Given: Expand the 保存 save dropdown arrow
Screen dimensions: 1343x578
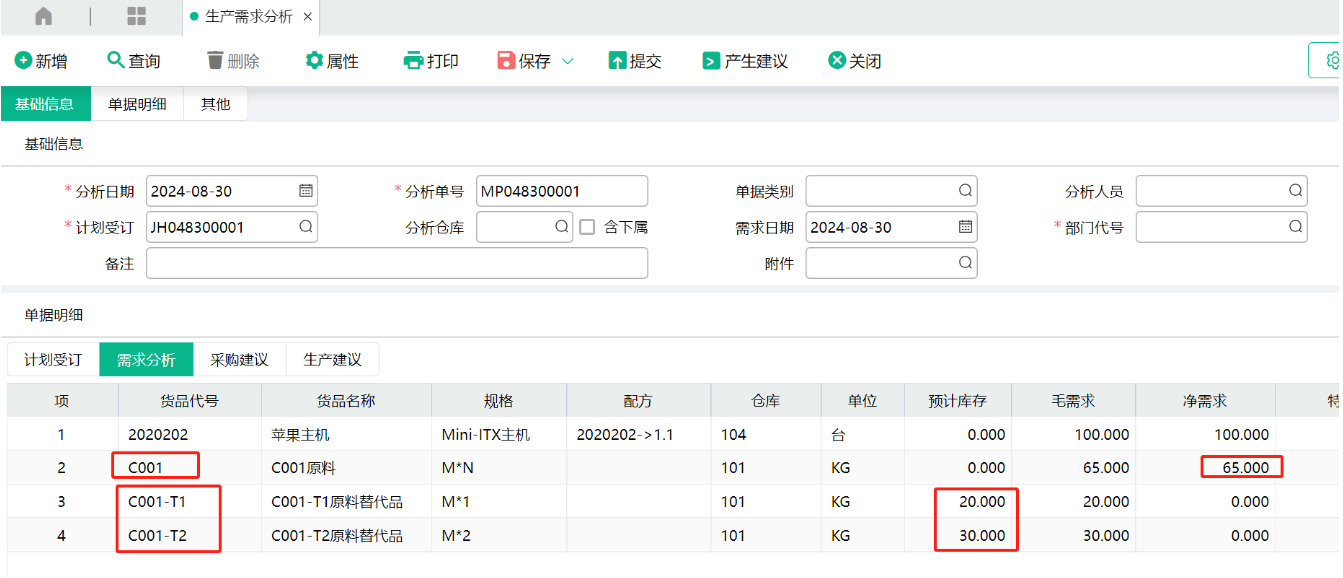Looking at the screenshot, I should (568, 61).
